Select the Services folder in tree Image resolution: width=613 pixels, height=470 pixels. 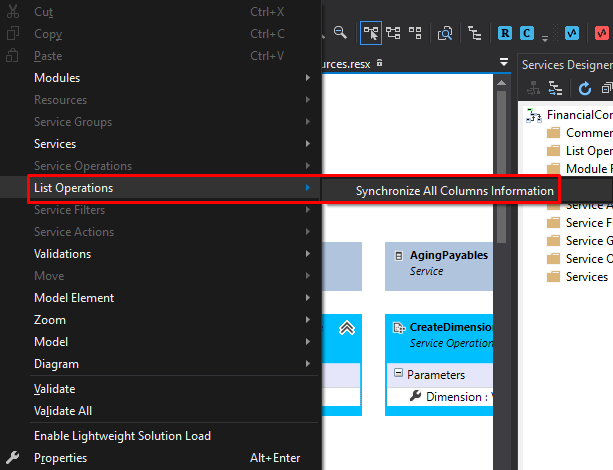coord(577,277)
